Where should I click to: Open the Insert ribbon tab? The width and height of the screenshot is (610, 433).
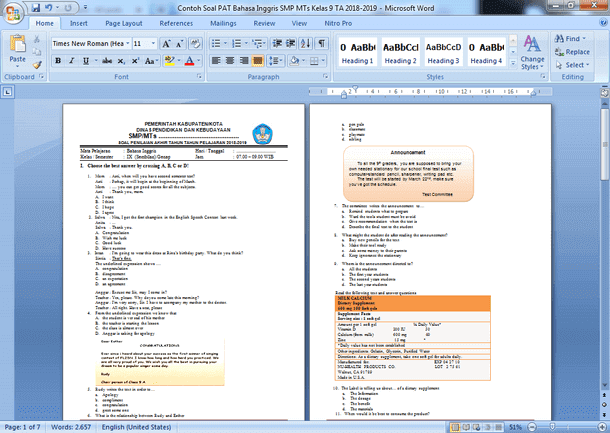(79, 23)
